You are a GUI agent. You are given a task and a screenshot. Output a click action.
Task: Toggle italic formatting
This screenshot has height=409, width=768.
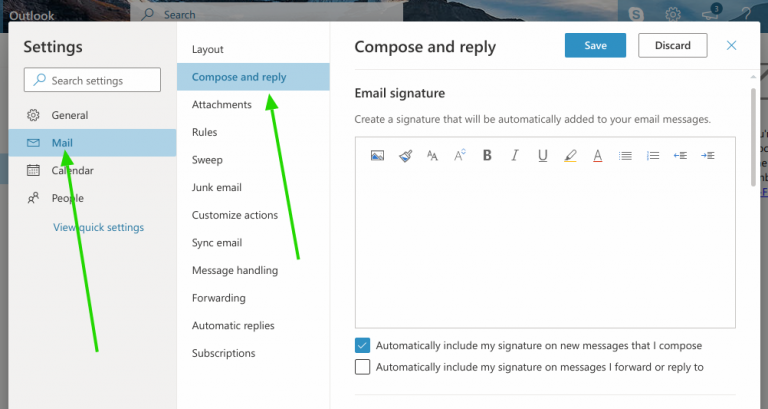tap(514, 155)
